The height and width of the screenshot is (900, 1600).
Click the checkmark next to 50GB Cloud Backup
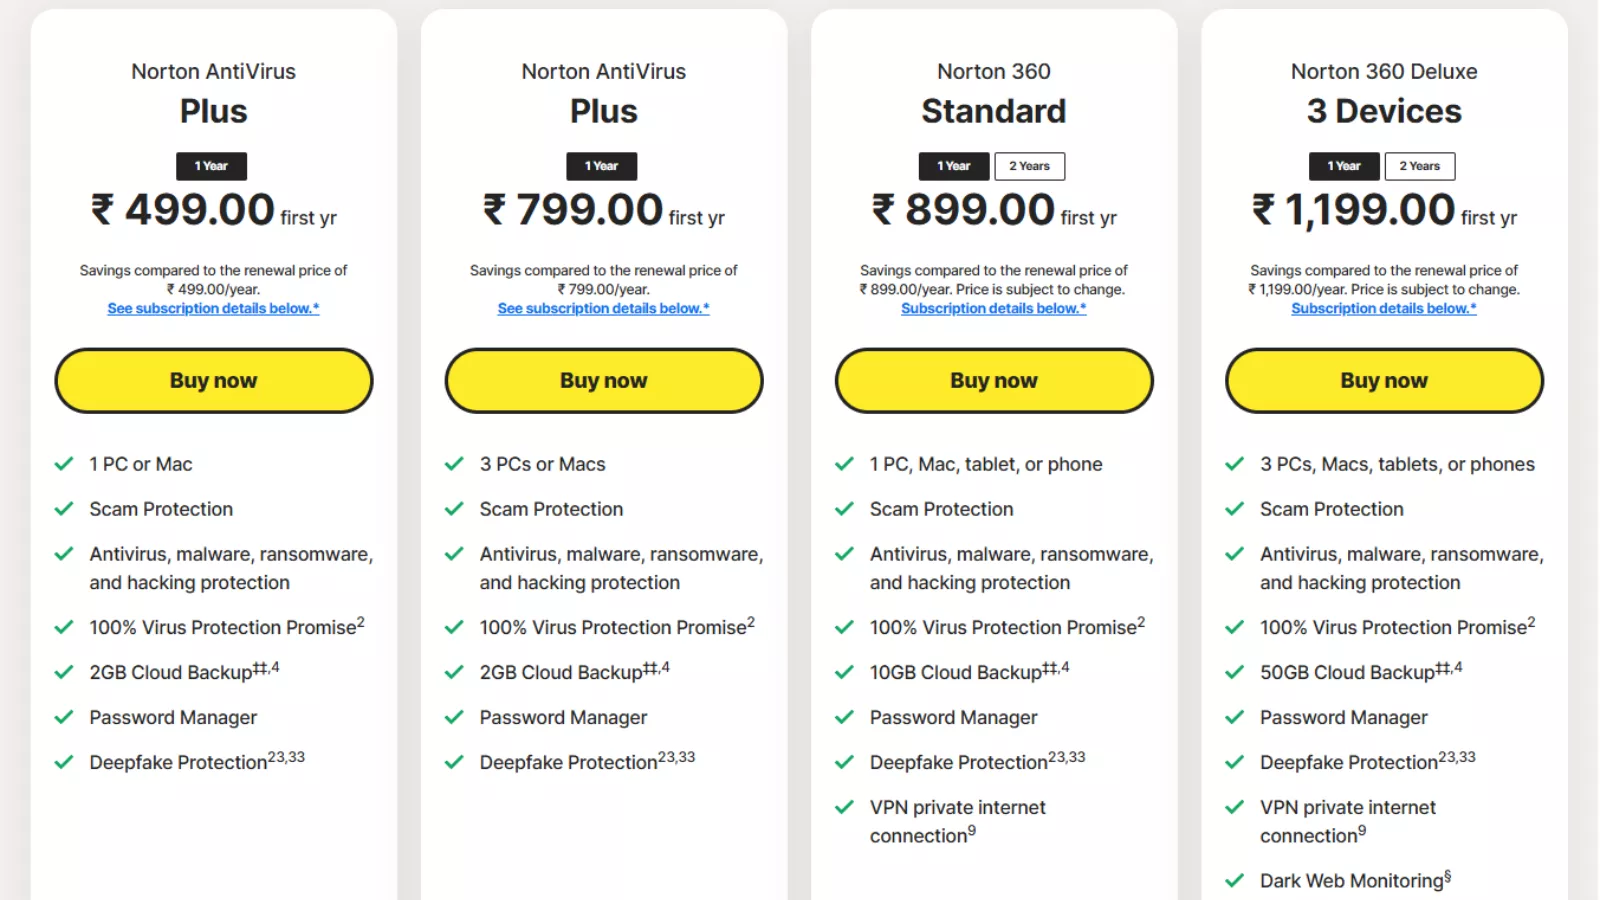click(x=1234, y=672)
